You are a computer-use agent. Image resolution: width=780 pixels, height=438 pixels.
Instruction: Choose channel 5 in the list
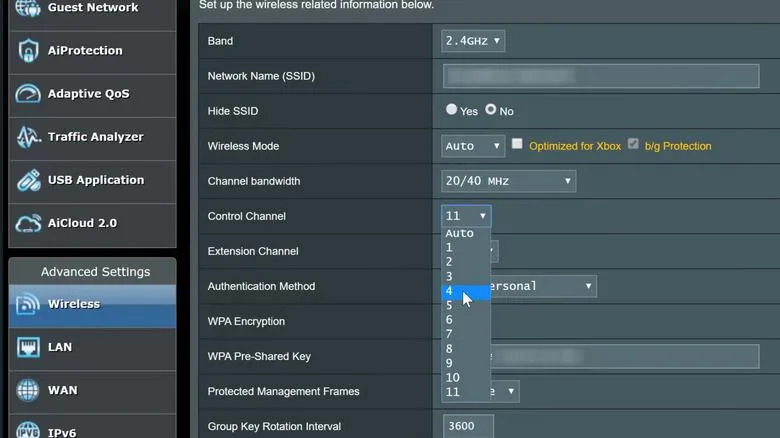[x=466, y=305]
